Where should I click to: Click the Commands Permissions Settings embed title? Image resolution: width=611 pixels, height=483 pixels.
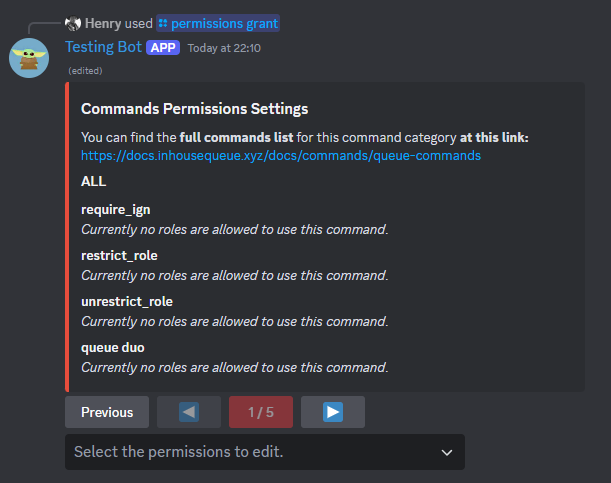pyautogui.click(x=194, y=109)
